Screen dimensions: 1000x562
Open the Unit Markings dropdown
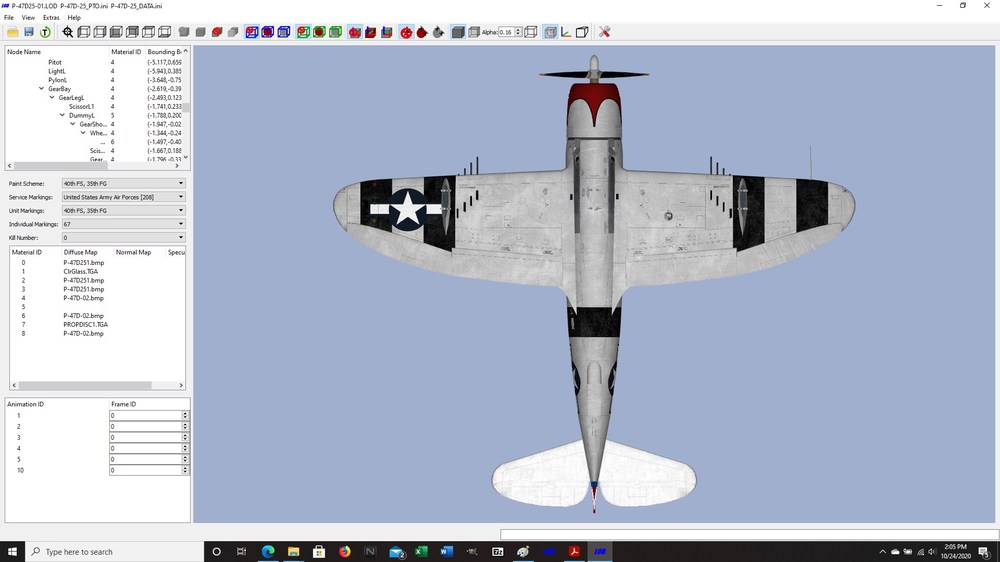123,211
